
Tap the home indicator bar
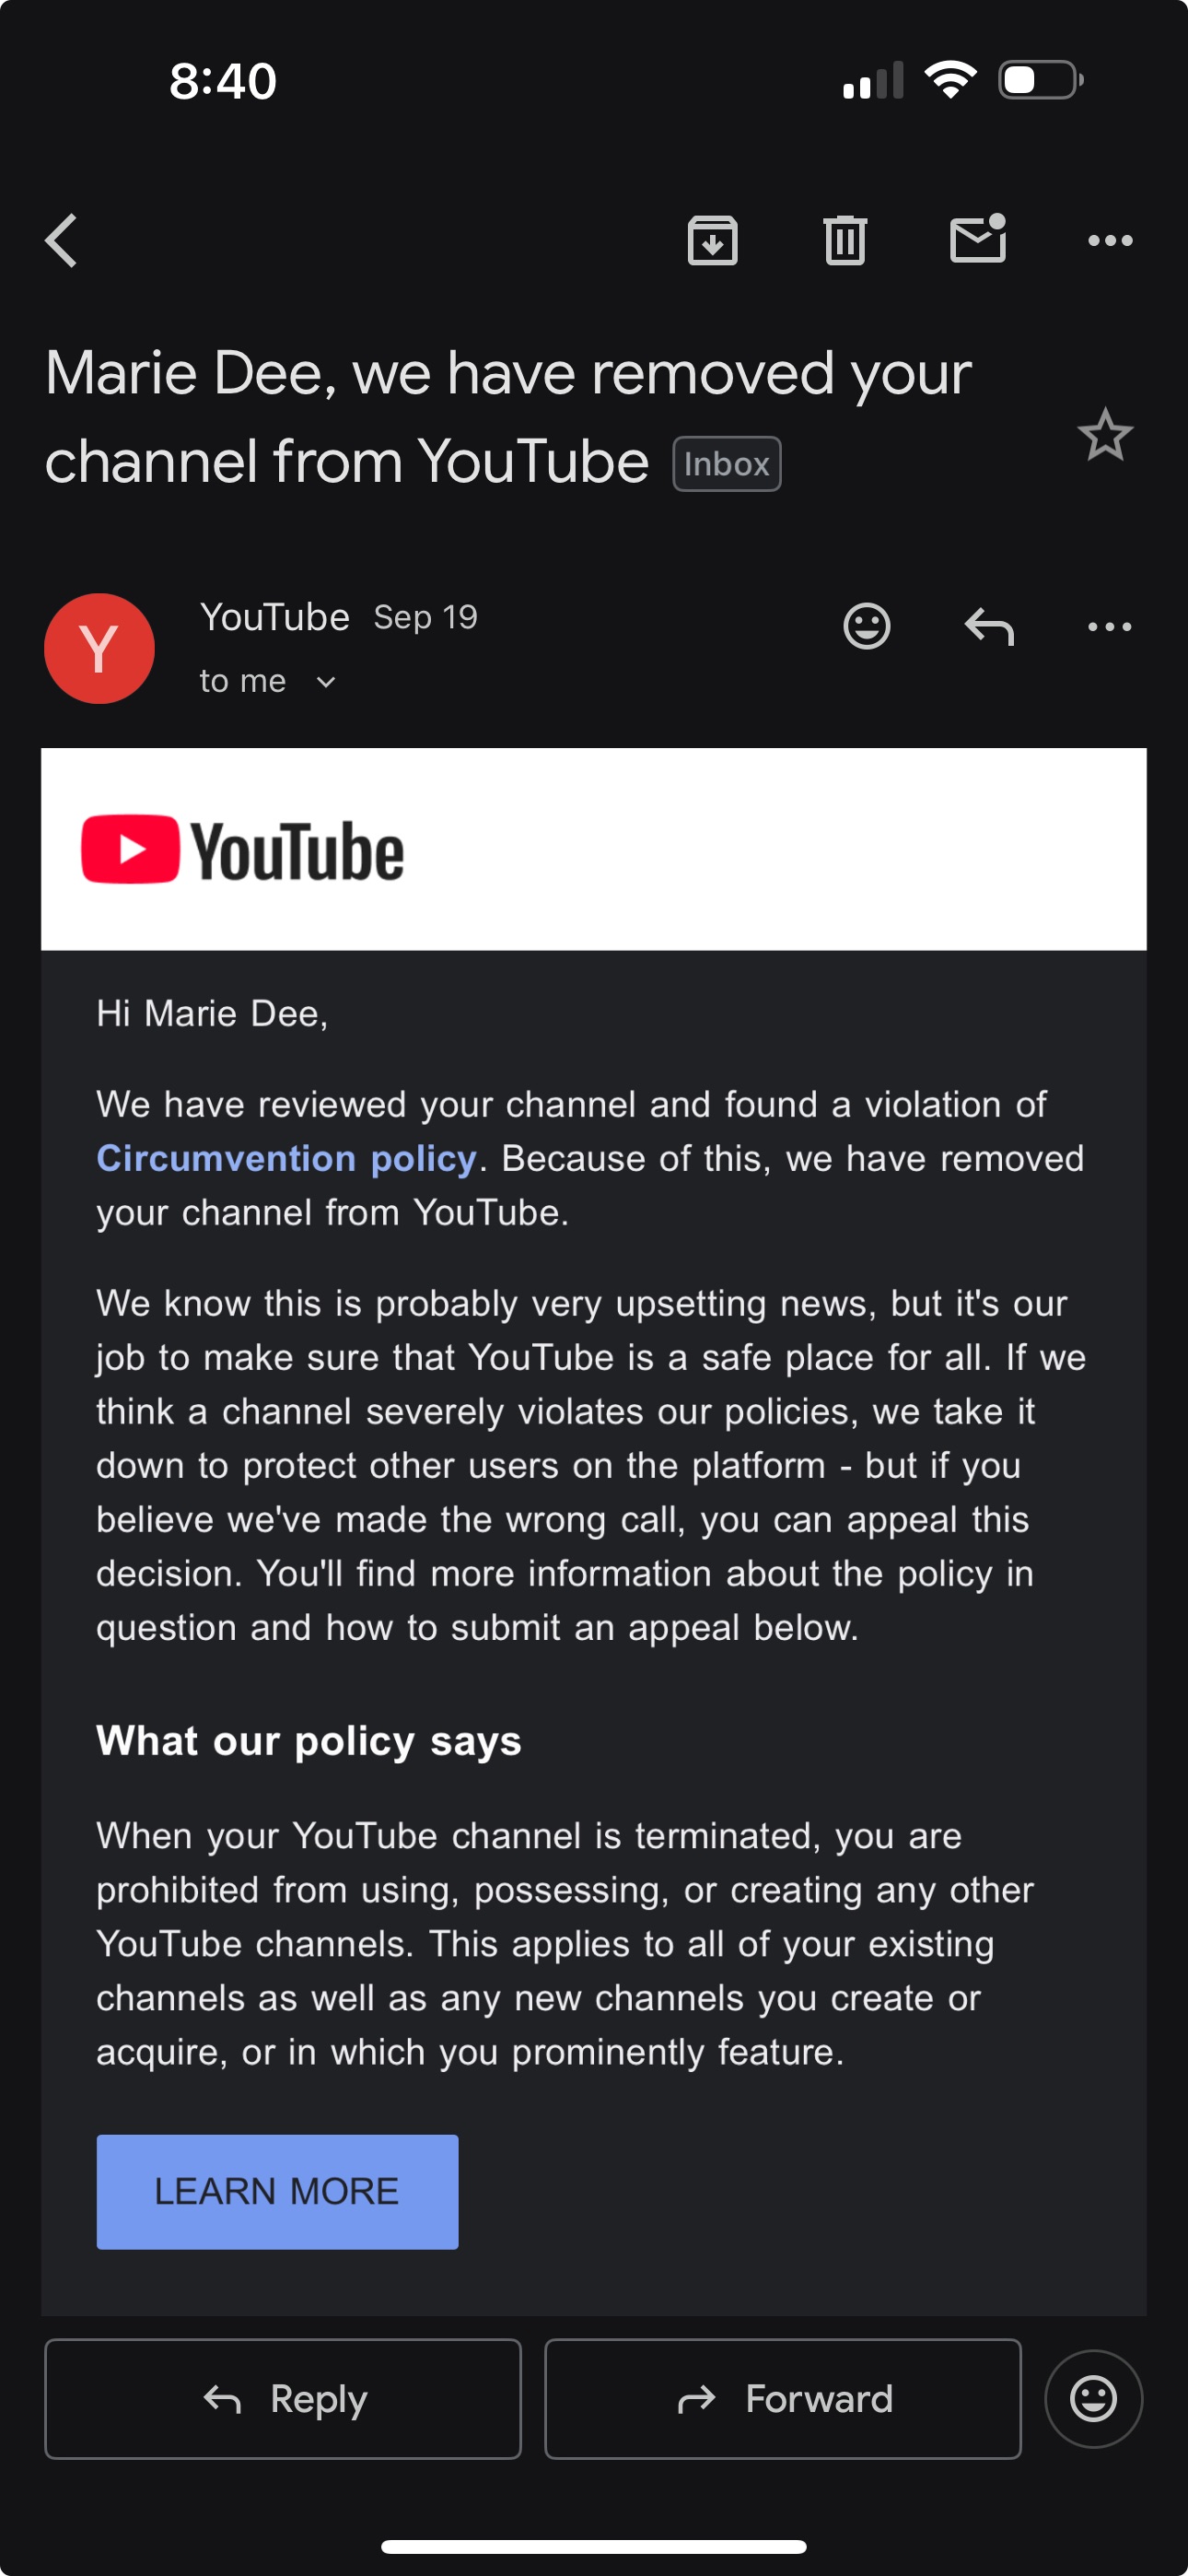[594, 2546]
